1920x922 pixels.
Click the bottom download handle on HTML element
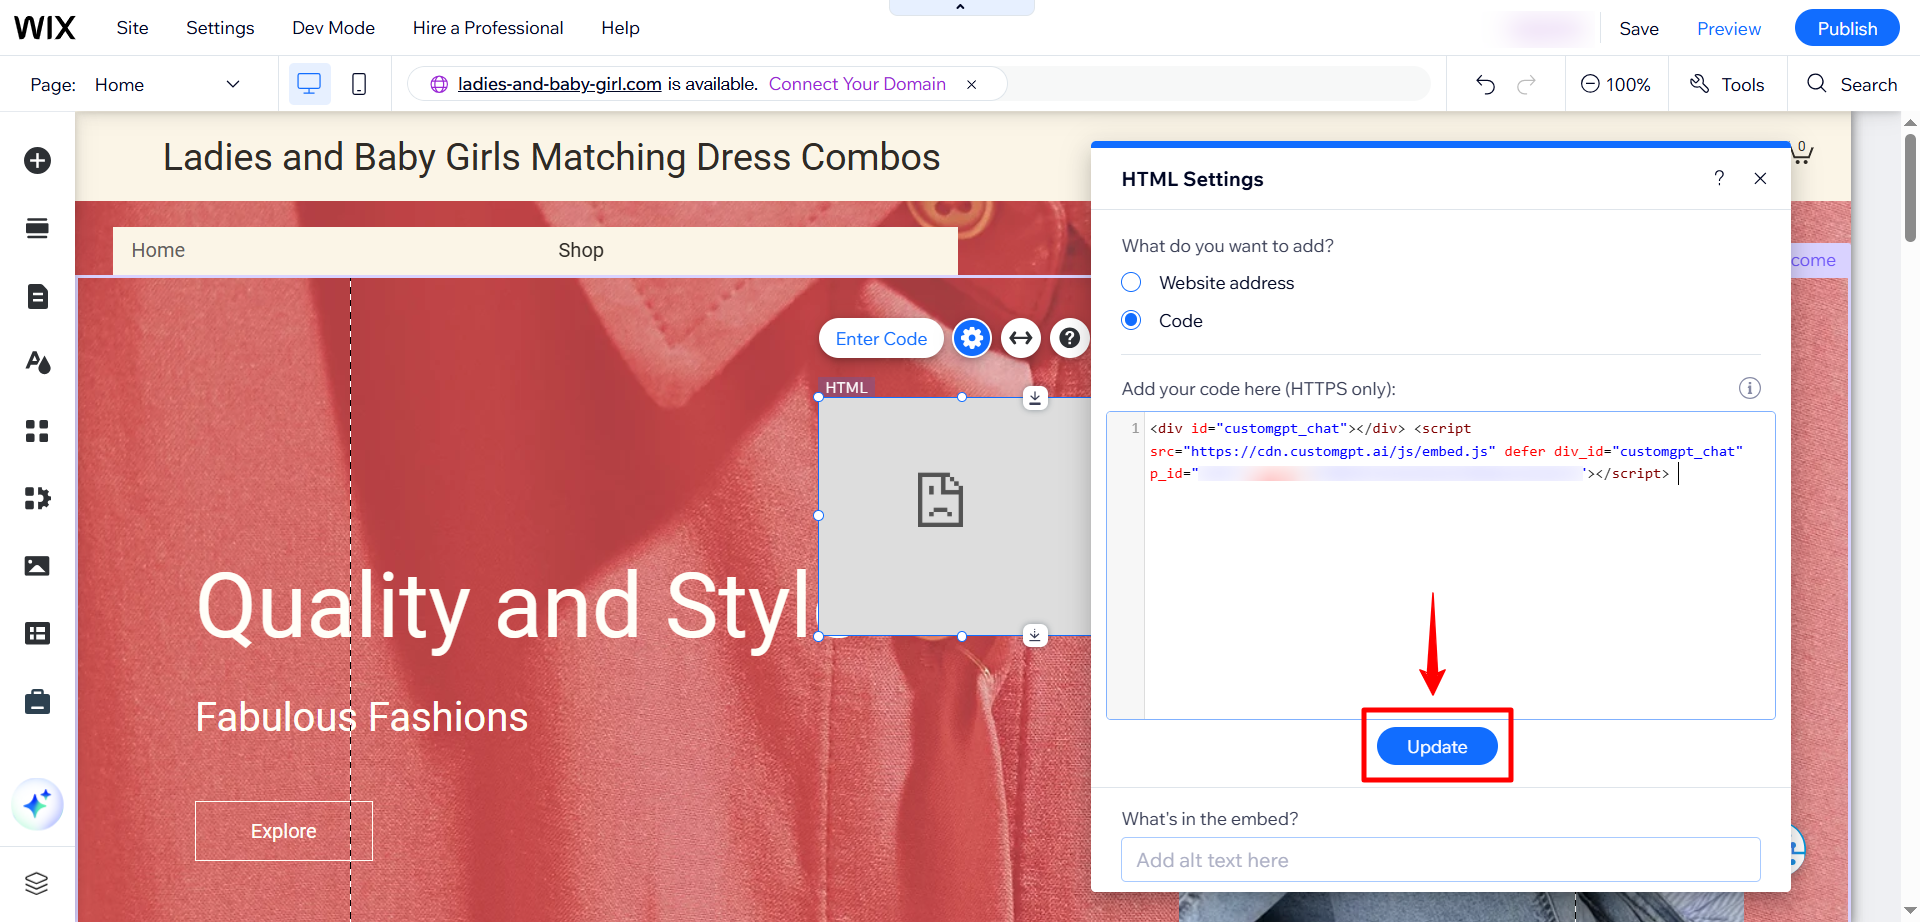(1035, 635)
